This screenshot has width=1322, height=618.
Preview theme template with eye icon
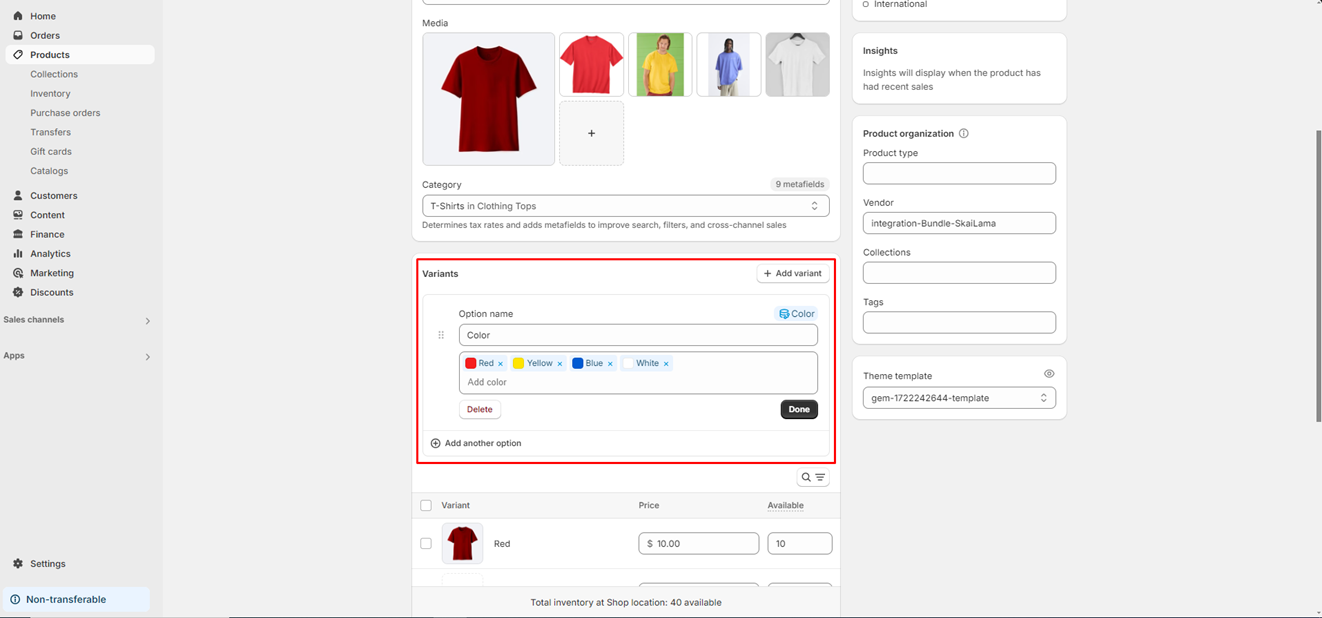1049,374
